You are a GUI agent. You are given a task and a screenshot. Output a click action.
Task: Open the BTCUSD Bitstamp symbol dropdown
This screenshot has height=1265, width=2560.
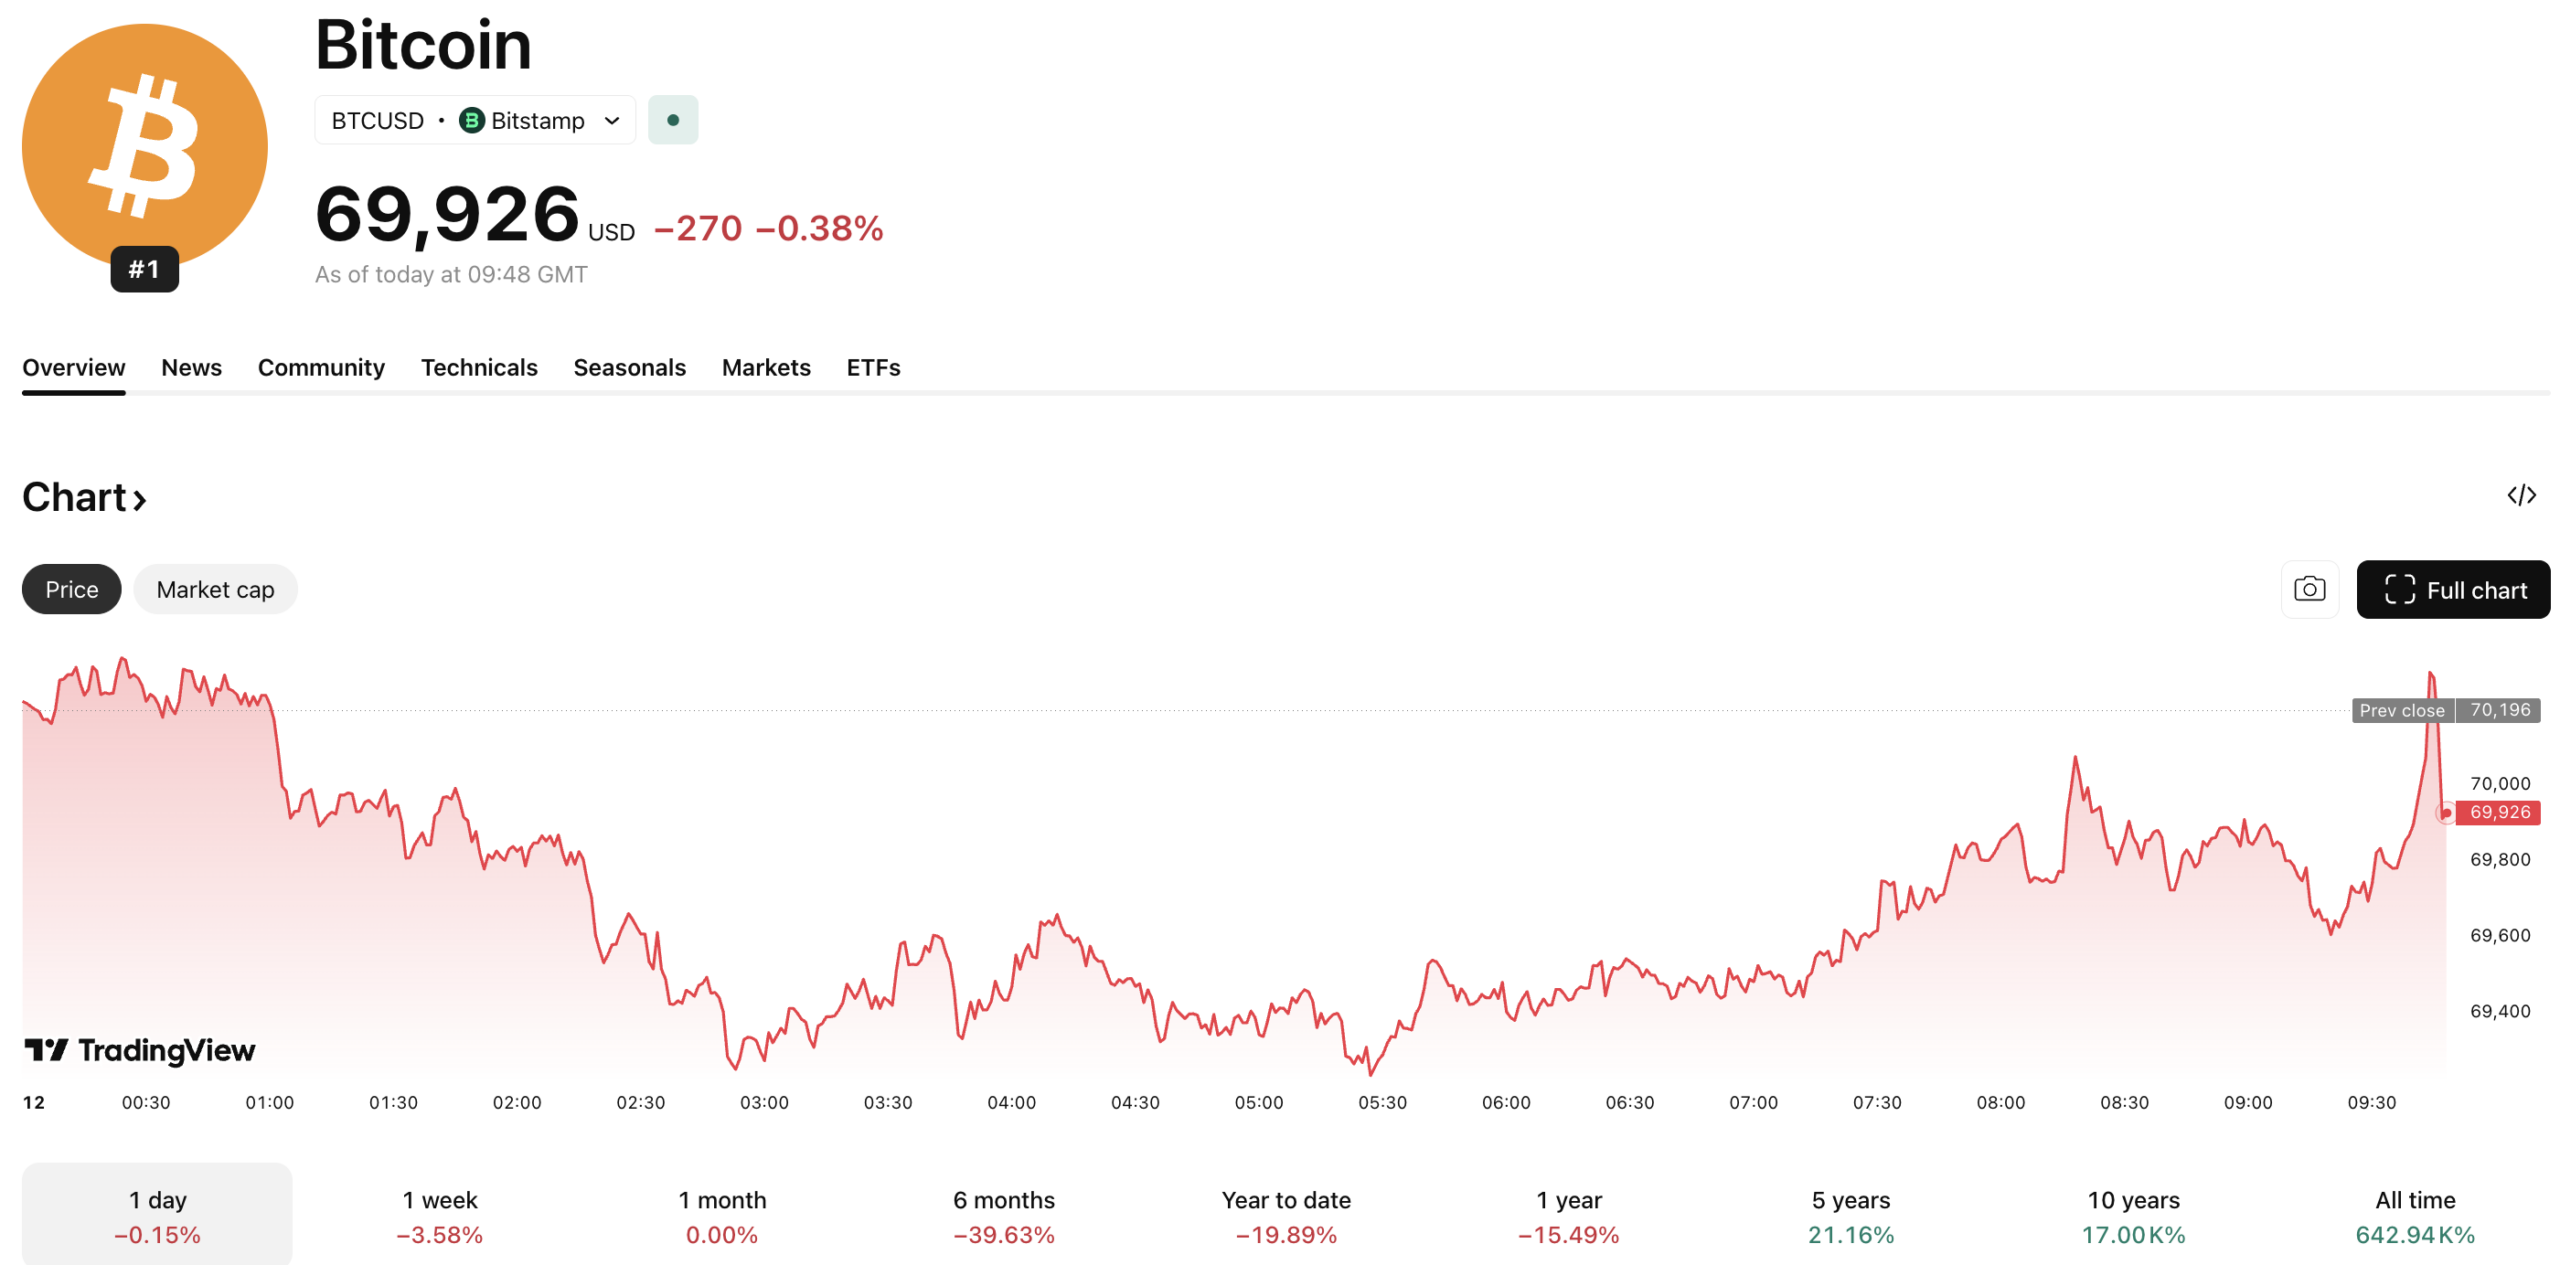(475, 120)
